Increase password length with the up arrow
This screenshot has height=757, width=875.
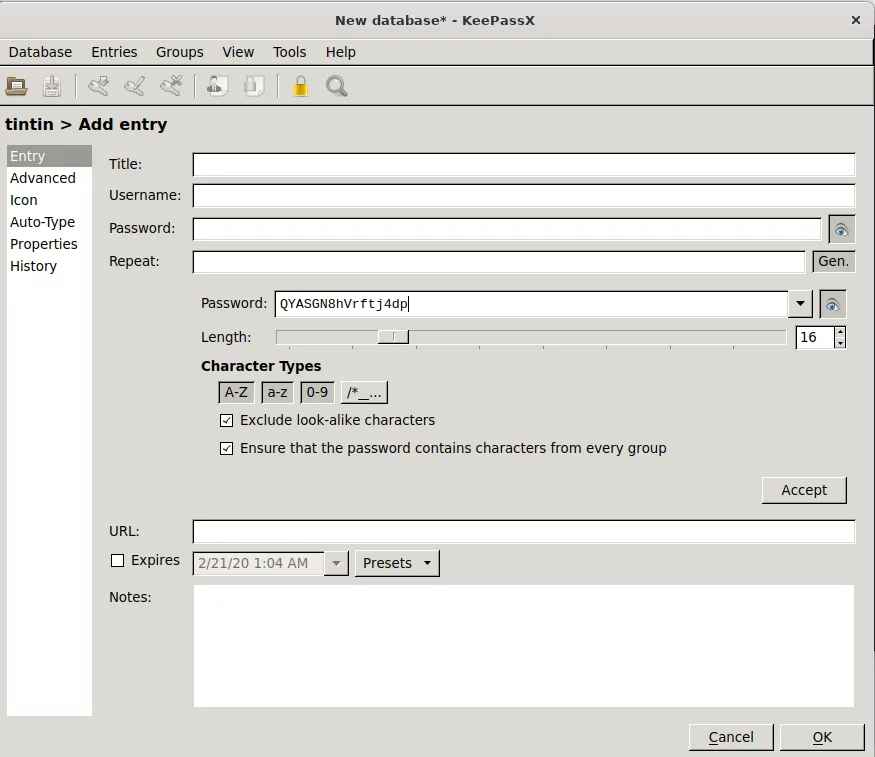(840, 332)
